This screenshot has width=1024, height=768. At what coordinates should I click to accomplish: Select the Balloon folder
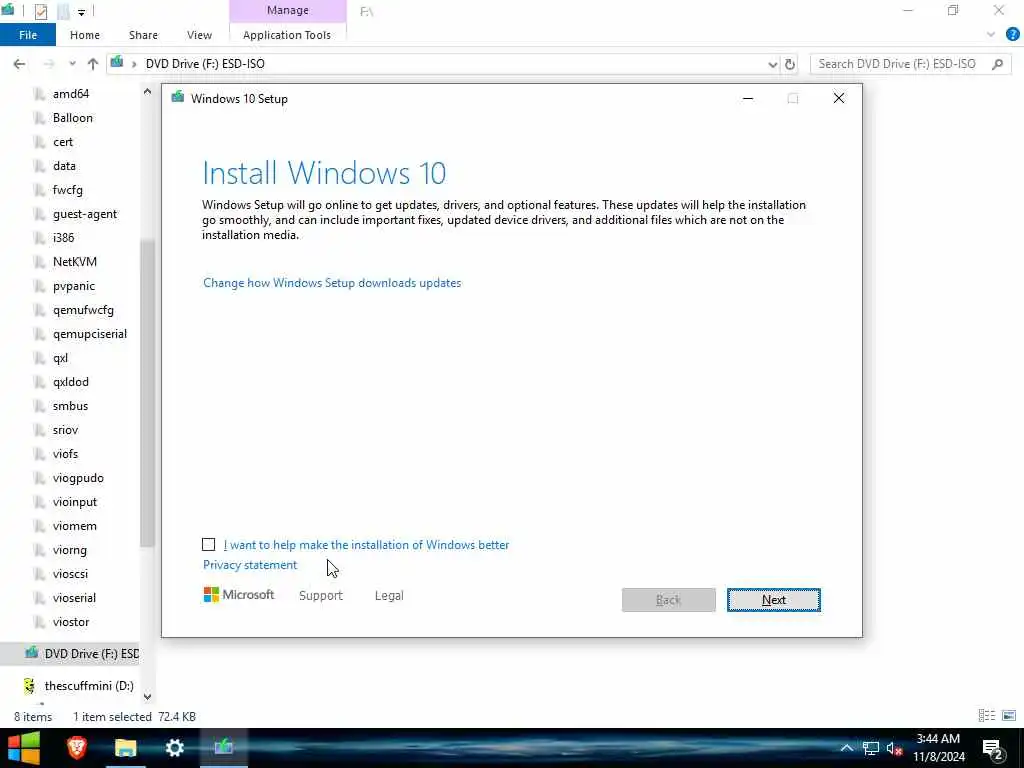click(x=72, y=118)
